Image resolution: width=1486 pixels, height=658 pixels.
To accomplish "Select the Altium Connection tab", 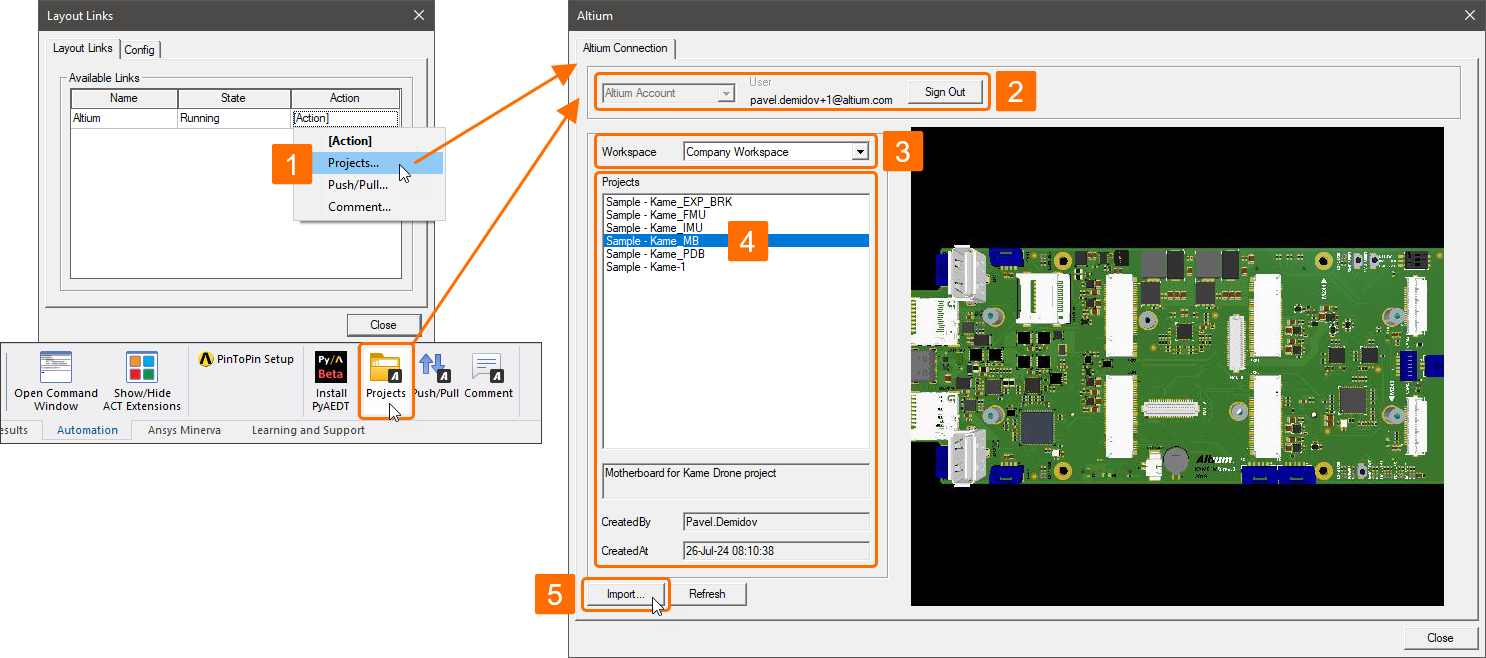I will (x=625, y=48).
